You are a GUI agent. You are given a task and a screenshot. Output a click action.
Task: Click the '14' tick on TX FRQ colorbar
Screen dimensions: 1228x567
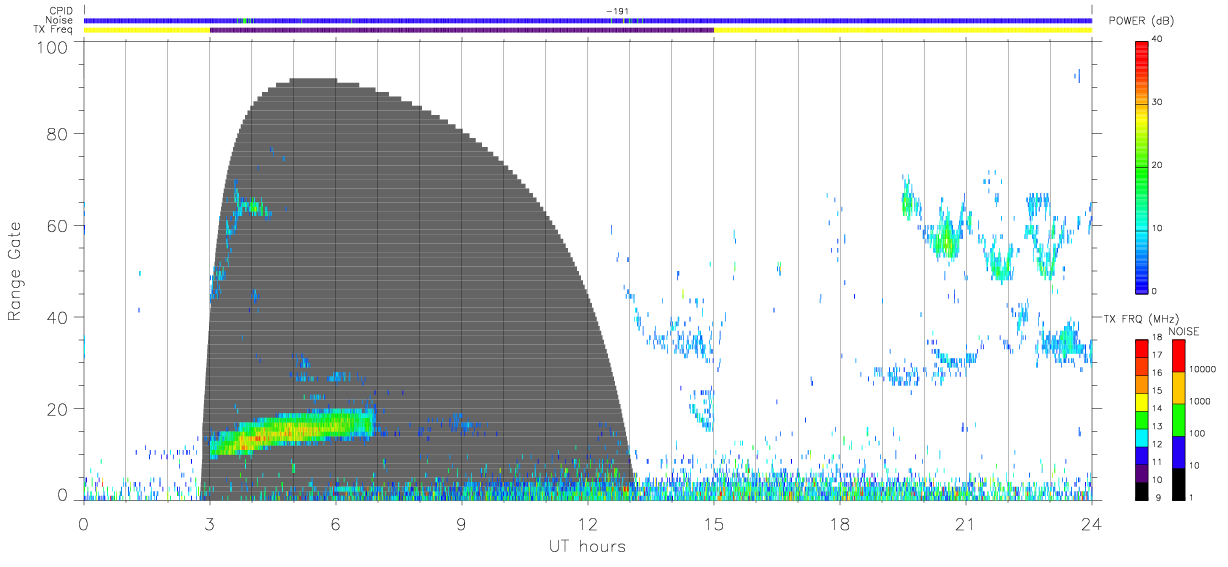tap(1158, 408)
